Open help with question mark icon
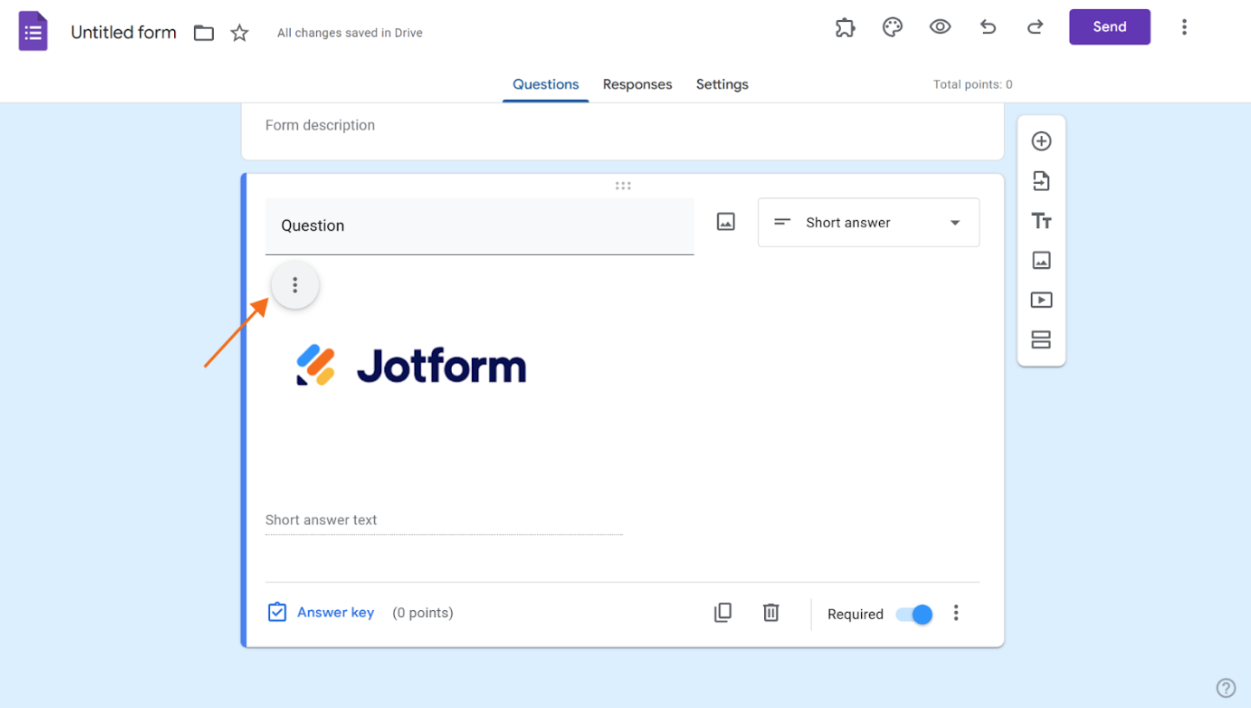Screen dimensions: 1251x708 (x=1226, y=688)
